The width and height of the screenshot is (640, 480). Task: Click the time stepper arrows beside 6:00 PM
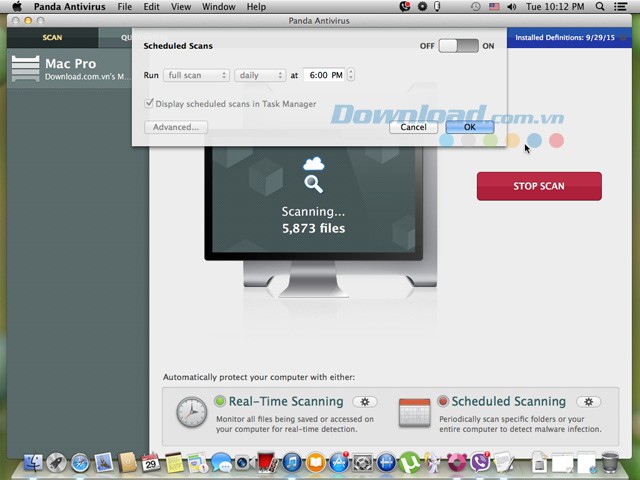(x=351, y=75)
